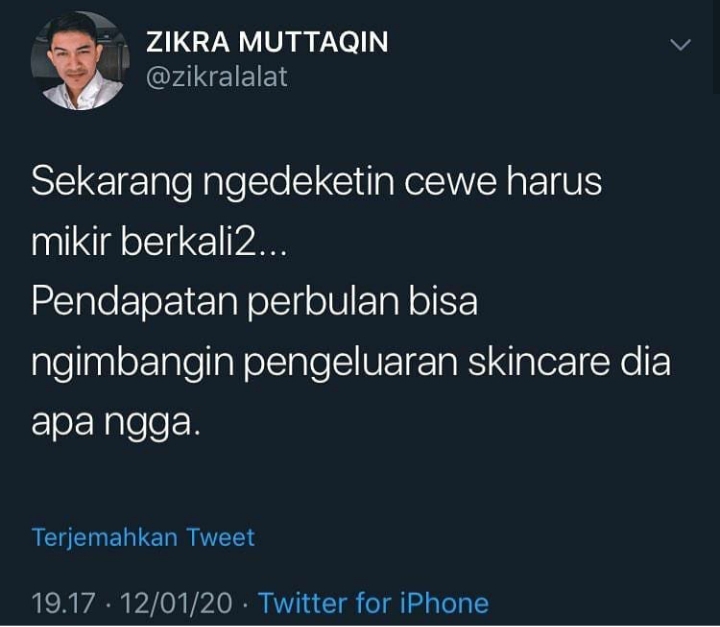Tap the word 'skincare' in the tweet
720x627 pixels.
point(539,361)
